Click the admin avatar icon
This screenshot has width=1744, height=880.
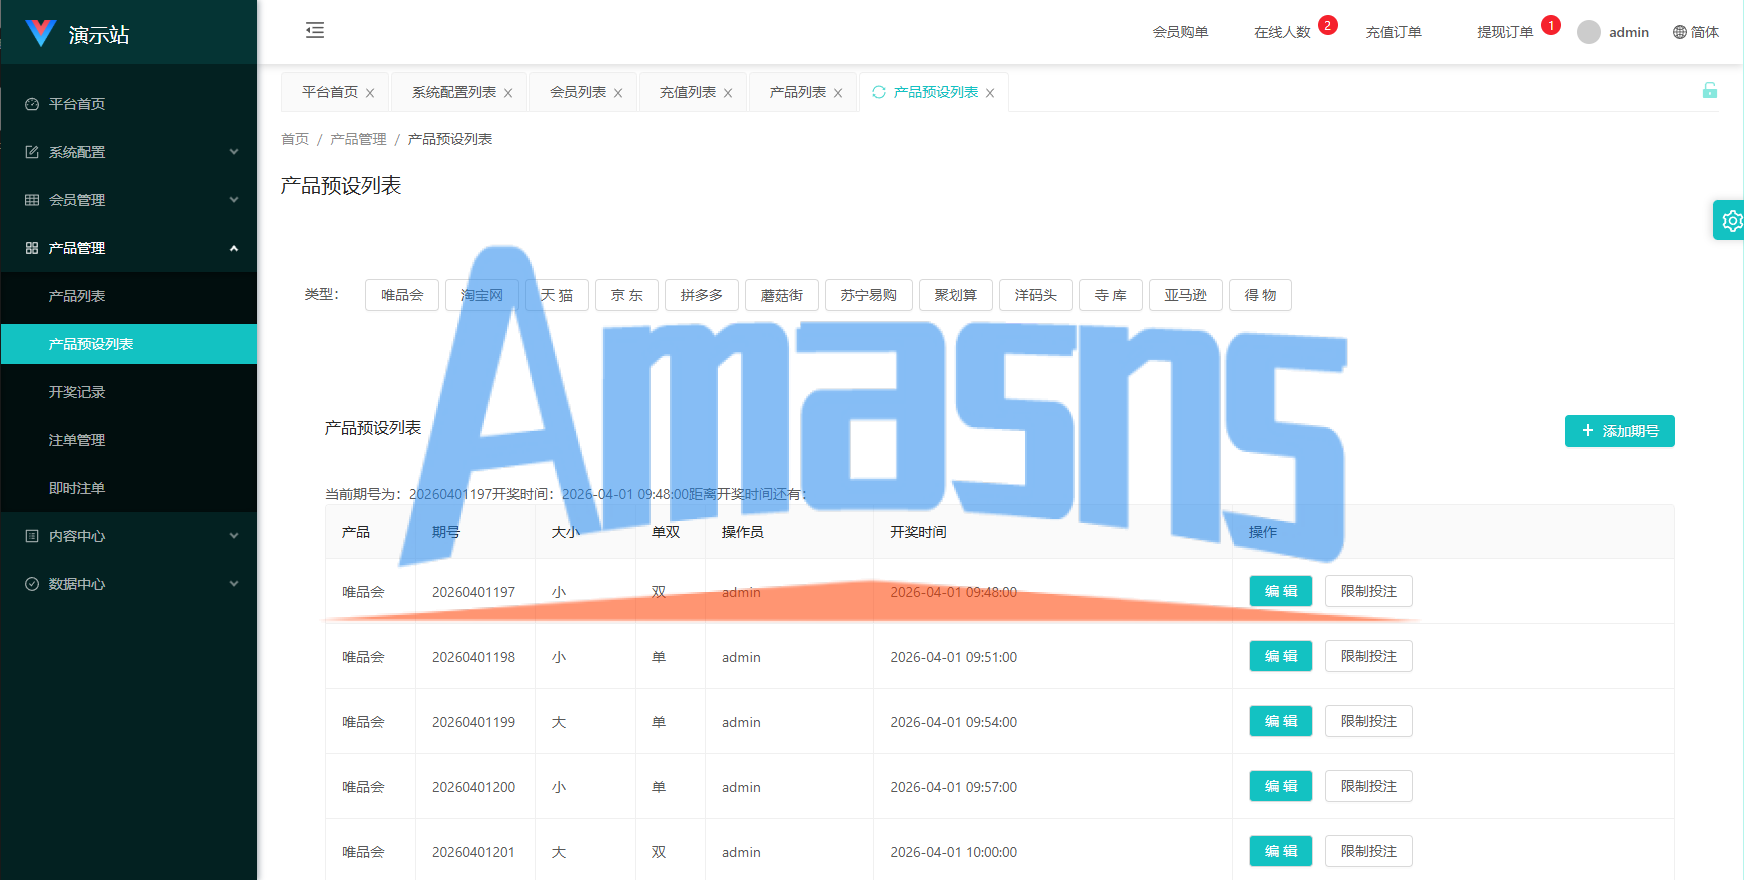pos(1589,32)
